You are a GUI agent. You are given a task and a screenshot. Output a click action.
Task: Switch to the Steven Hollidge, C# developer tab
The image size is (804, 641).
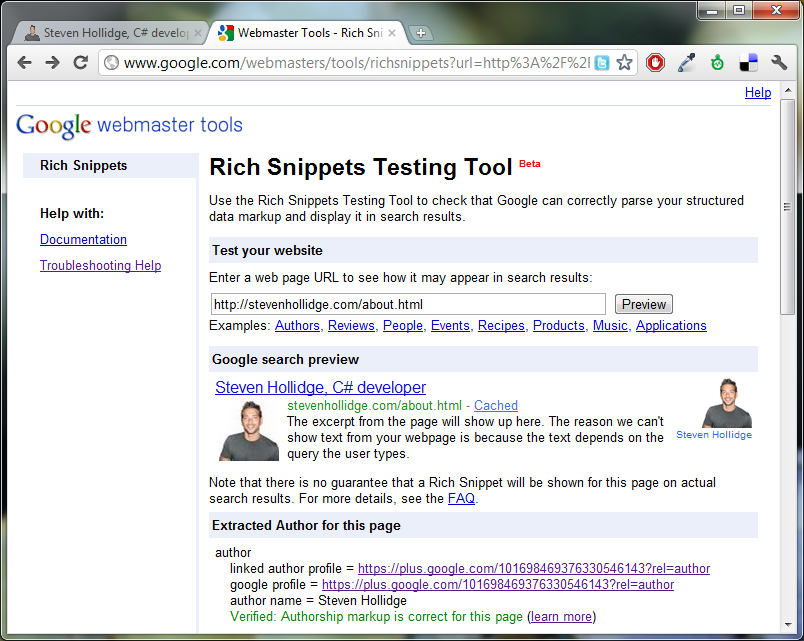click(109, 33)
